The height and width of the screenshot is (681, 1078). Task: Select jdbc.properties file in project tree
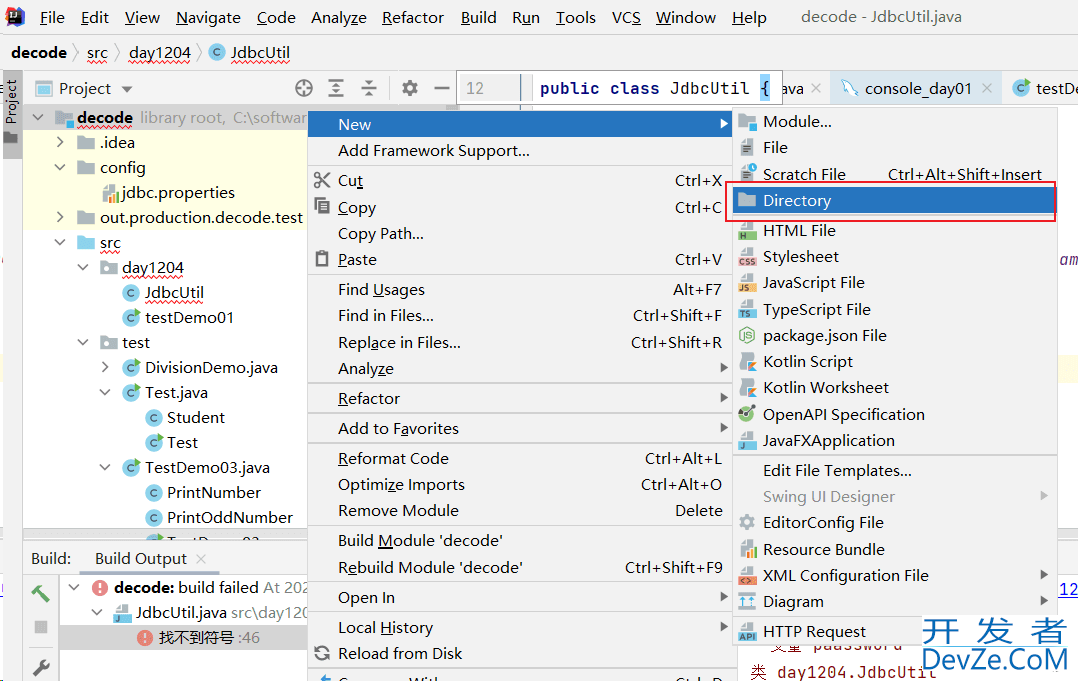click(179, 193)
